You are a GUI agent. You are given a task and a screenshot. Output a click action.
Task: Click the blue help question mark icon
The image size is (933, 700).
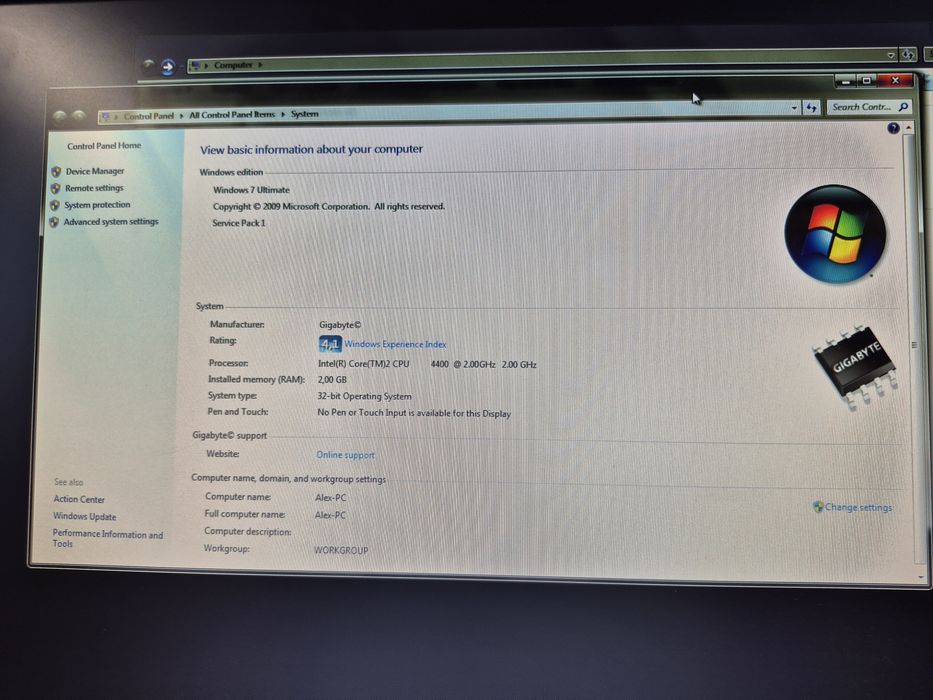[893, 128]
